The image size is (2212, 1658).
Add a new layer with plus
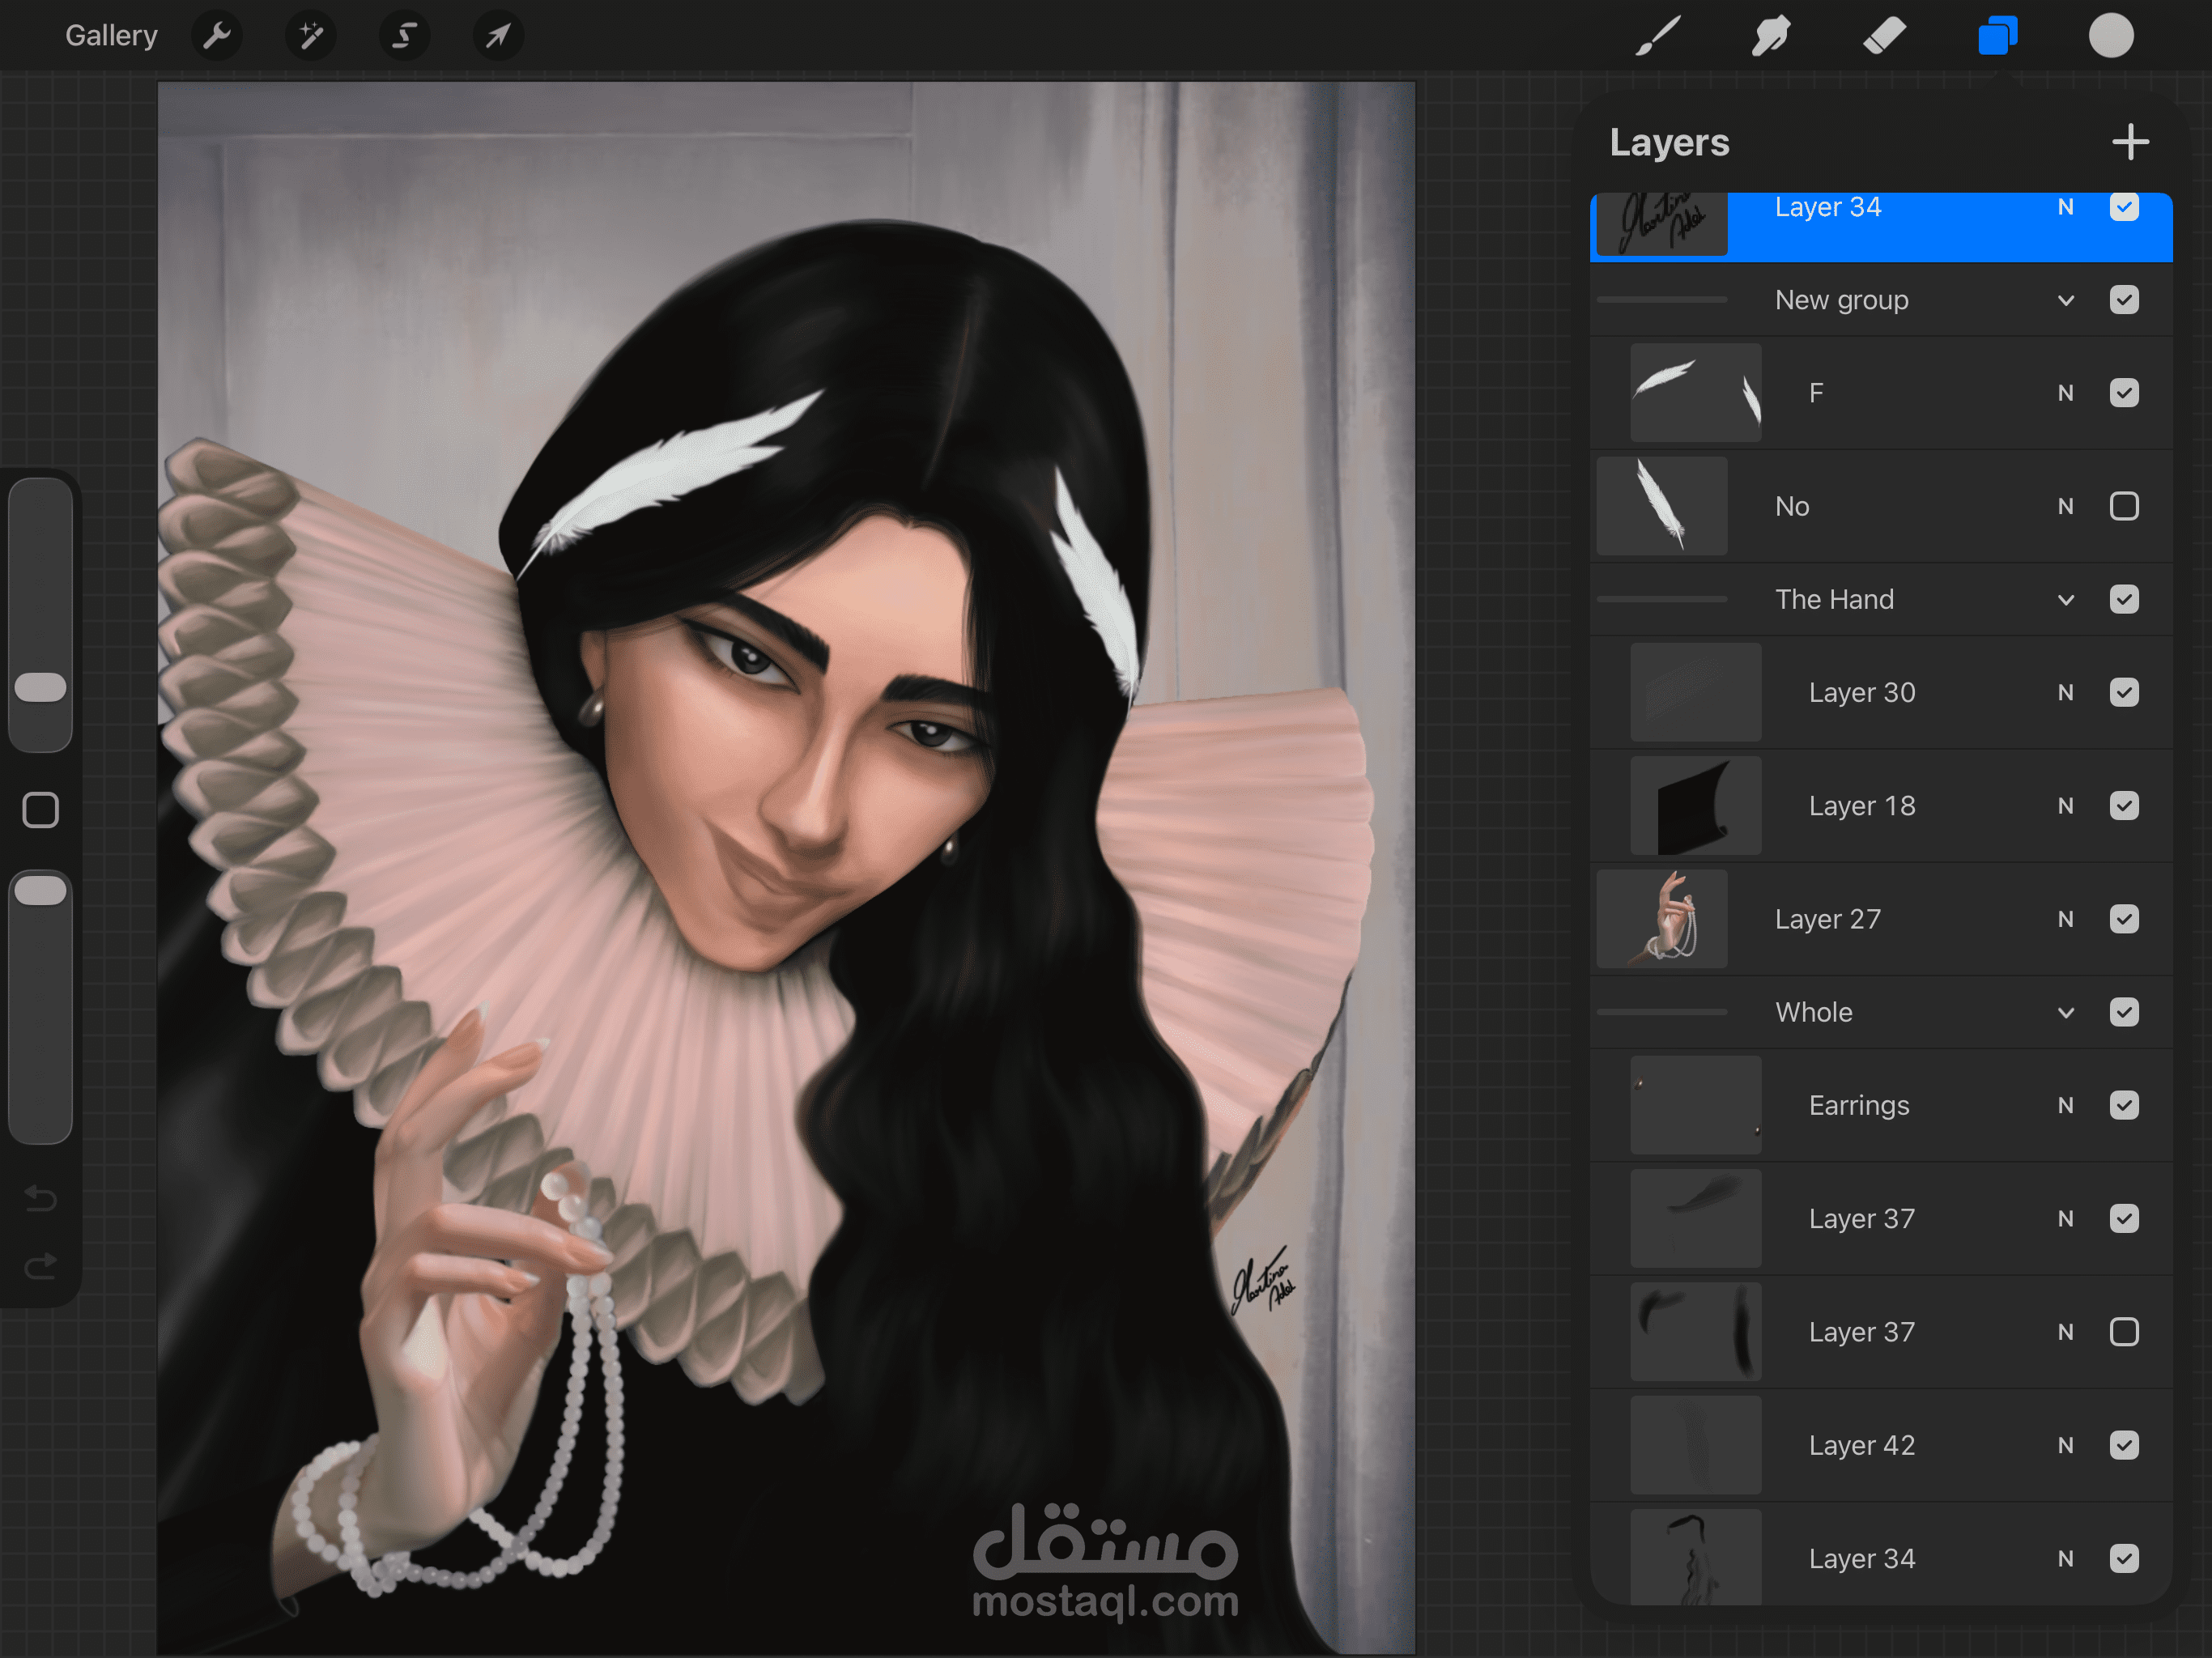click(2130, 142)
